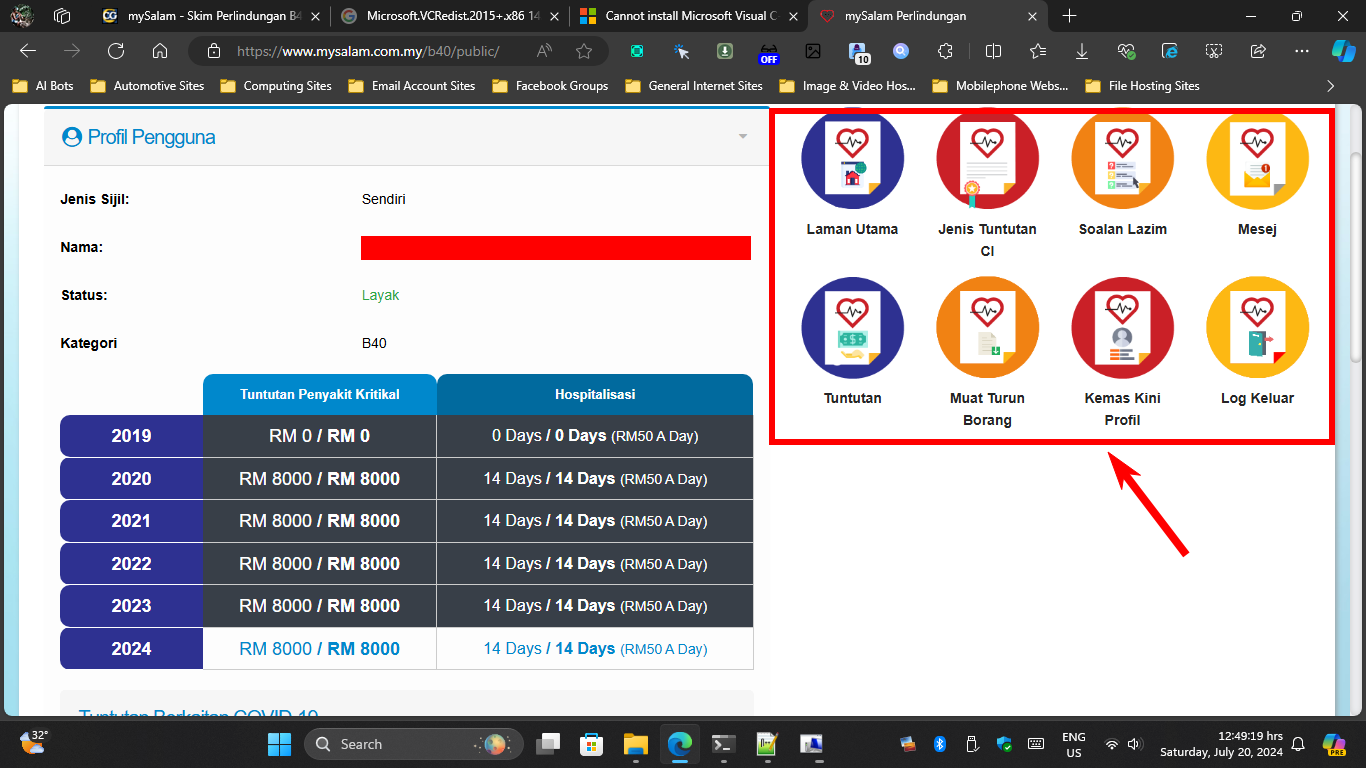Open the Computing Sites bookmarks folder
This screenshot has height=768, width=1366.
click(276, 86)
